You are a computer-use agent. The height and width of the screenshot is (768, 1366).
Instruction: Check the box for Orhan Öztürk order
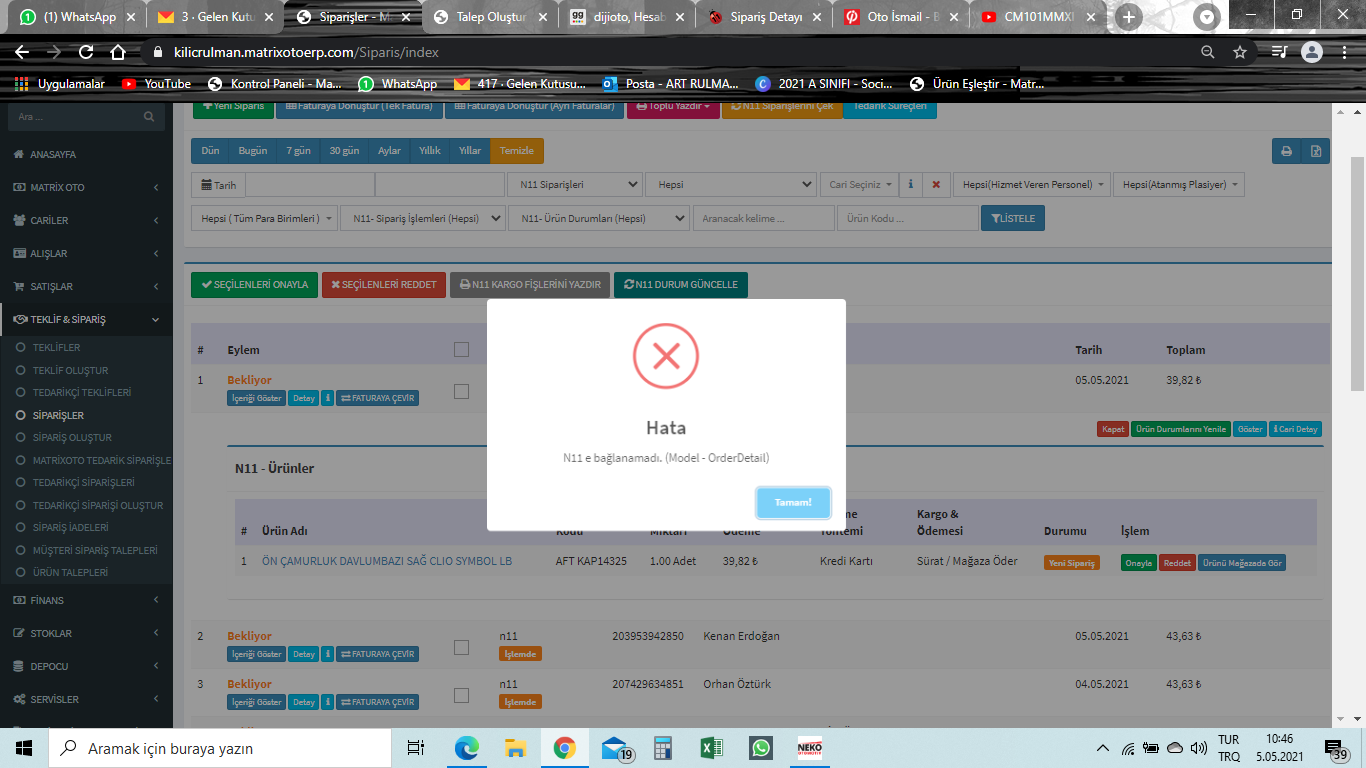(461, 695)
